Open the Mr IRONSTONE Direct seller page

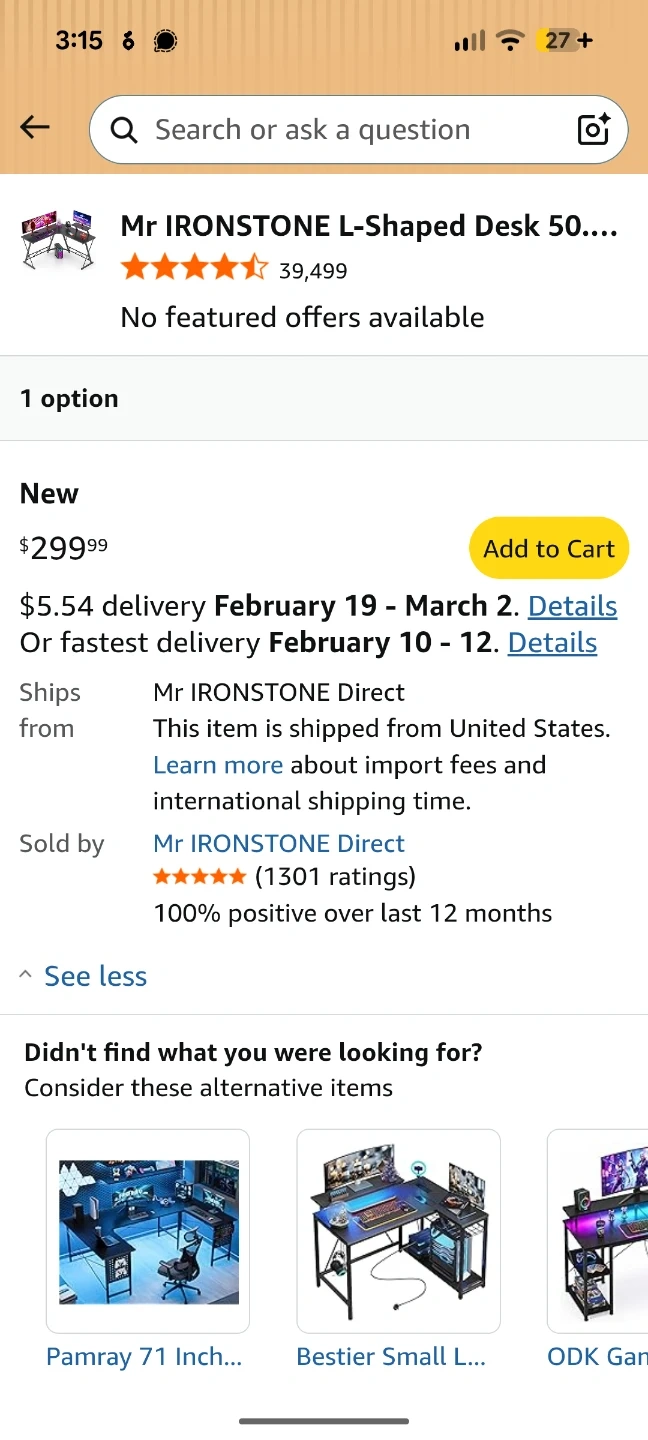click(x=279, y=843)
